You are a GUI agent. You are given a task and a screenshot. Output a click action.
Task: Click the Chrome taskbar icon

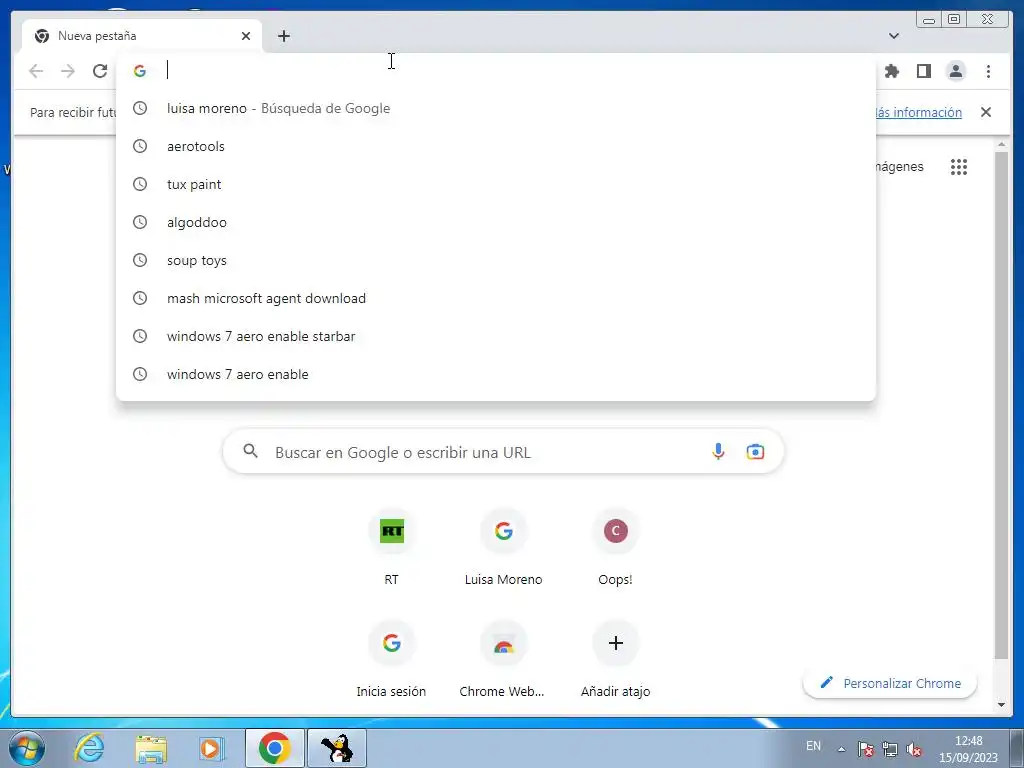point(274,748)
